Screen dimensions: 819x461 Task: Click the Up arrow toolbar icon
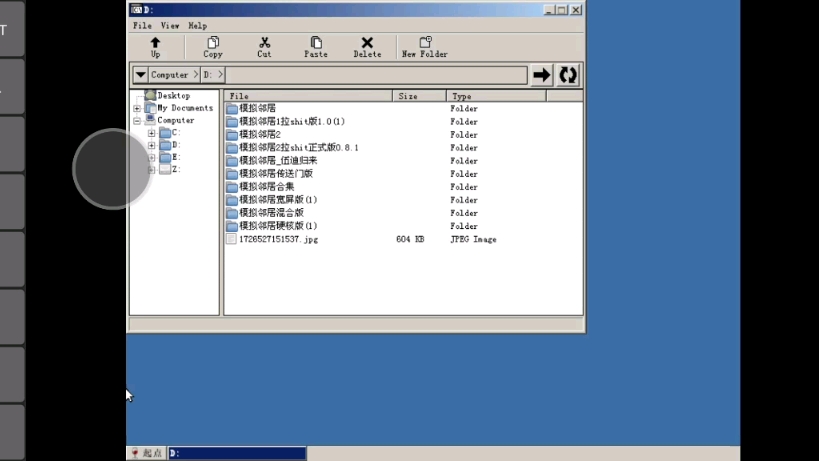(155, 42)
